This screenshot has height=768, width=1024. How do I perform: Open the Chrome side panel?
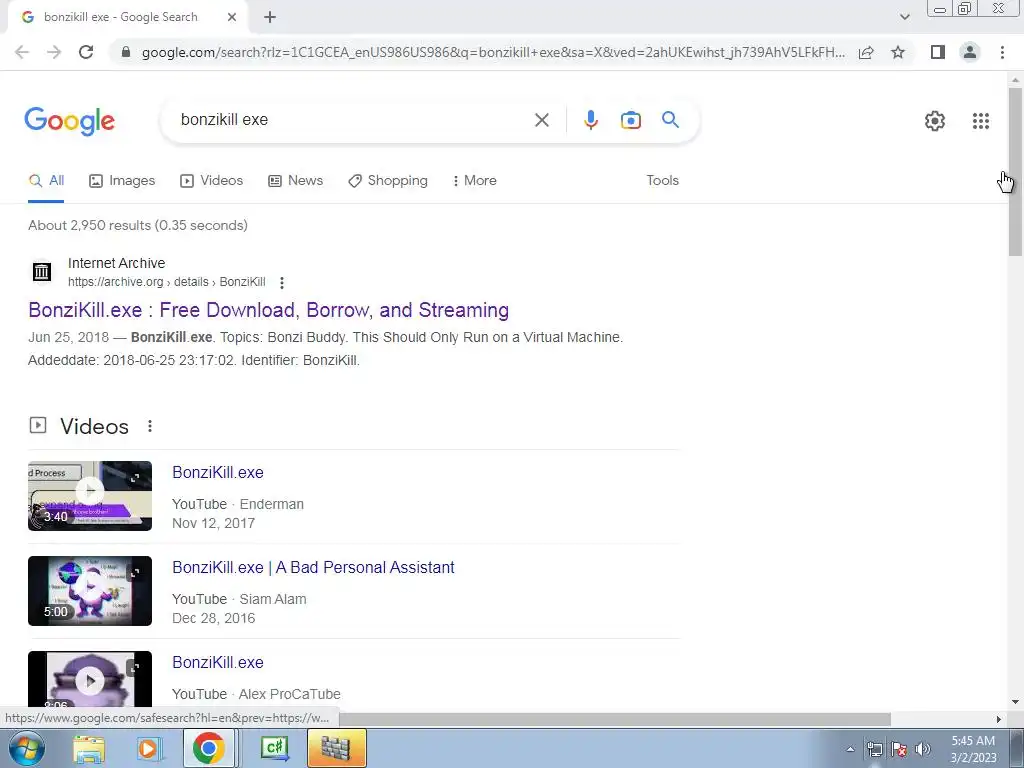(938, 52)
